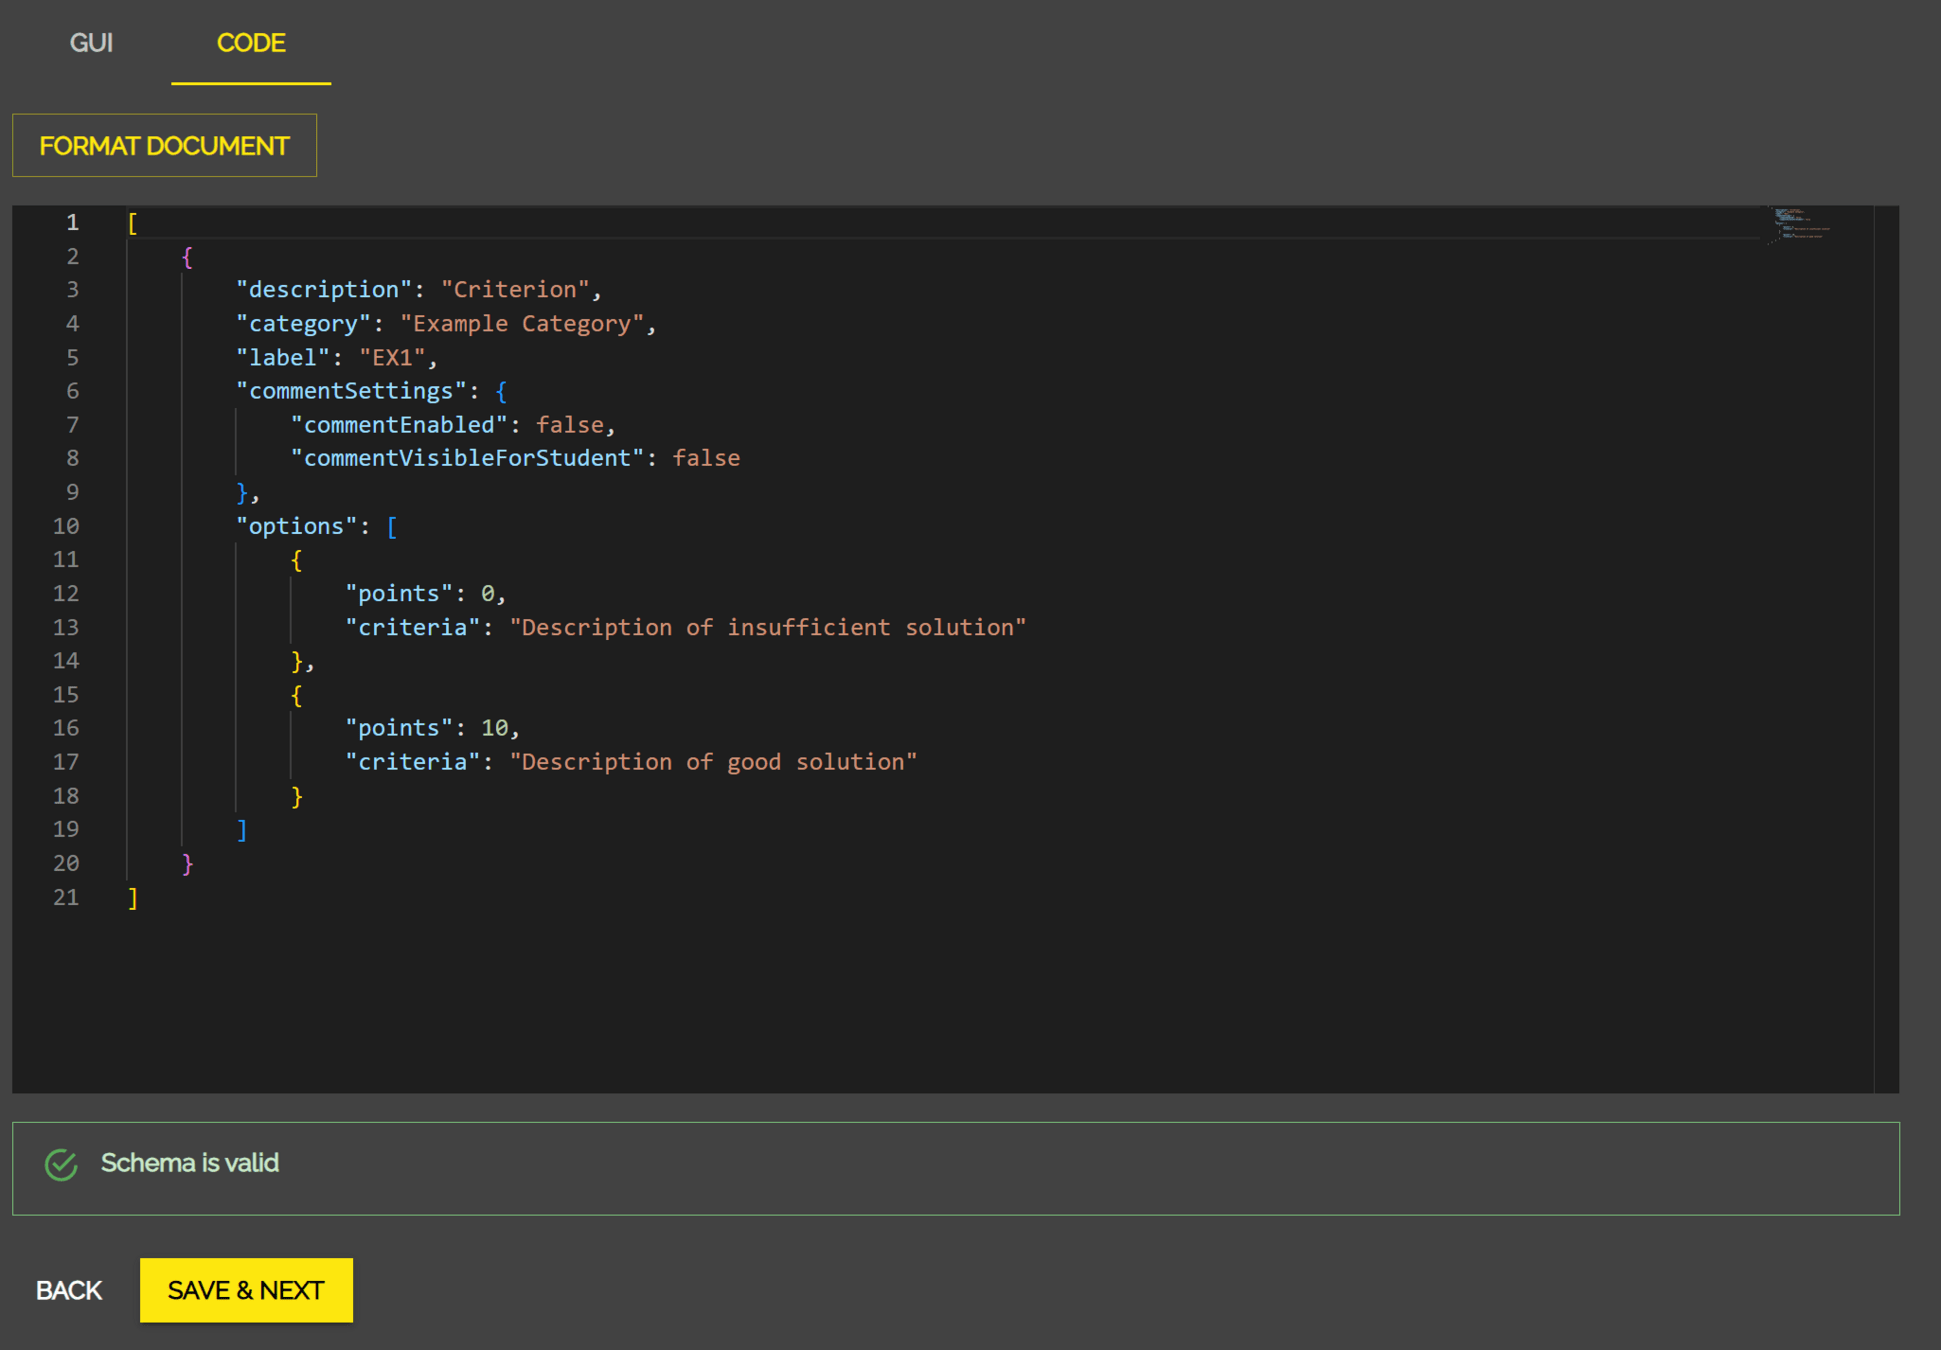Image resolution: width=1941 pixels, height=1350 pixels.
Task: Click the Schema is valid message
Action: [190, 1163]
